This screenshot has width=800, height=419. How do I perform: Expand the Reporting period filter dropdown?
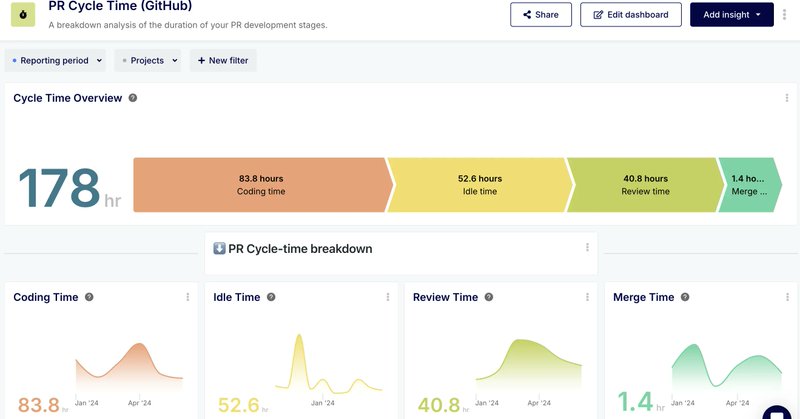pyautogui.click(x=56, y=61)
